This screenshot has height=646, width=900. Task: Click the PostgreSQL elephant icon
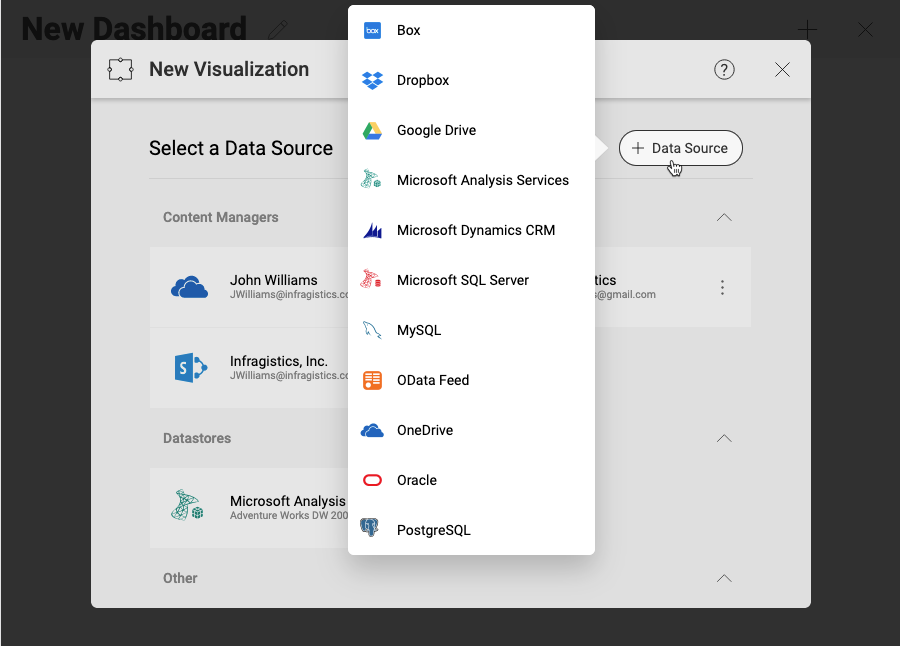pyautogui.click(x=370, y=530)
